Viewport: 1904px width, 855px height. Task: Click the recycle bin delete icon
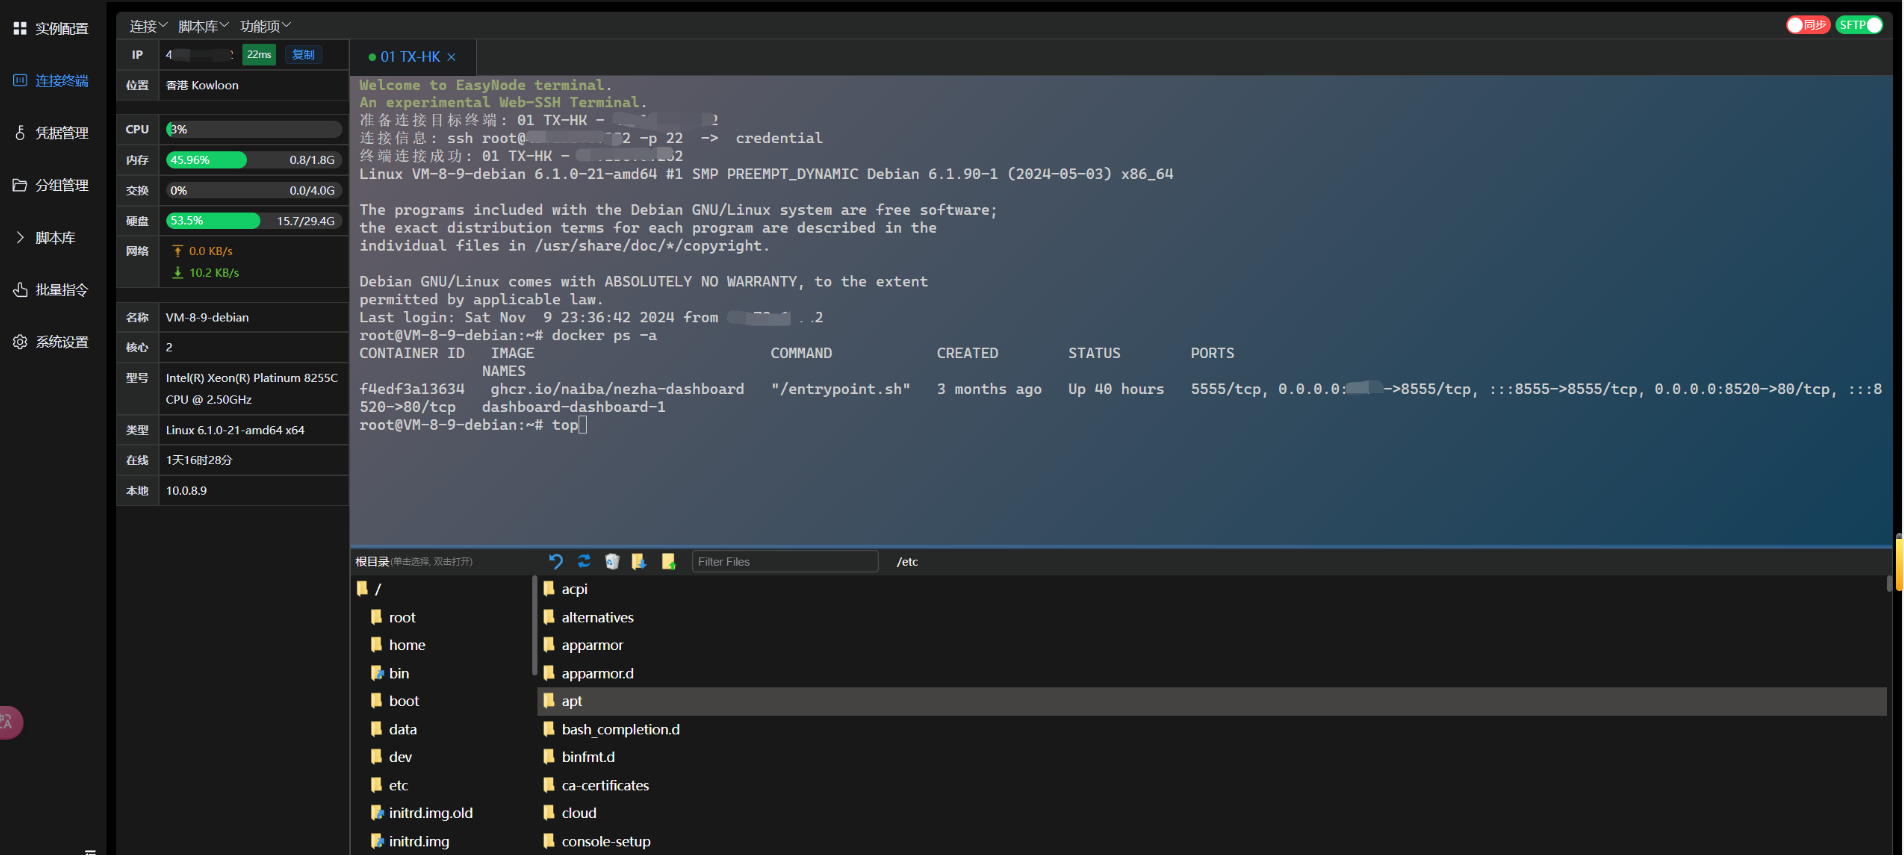click(612, 562)
